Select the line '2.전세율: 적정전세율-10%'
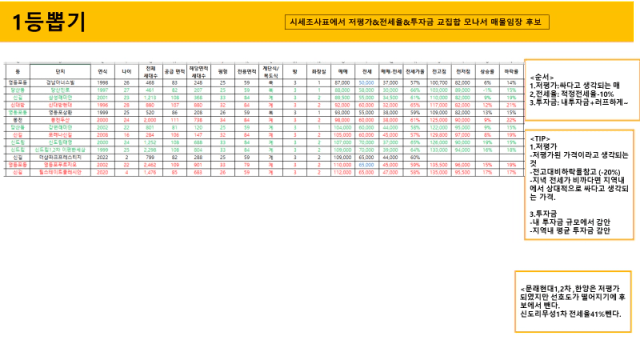This screenshot has width=640, height=360. point(571,94)
